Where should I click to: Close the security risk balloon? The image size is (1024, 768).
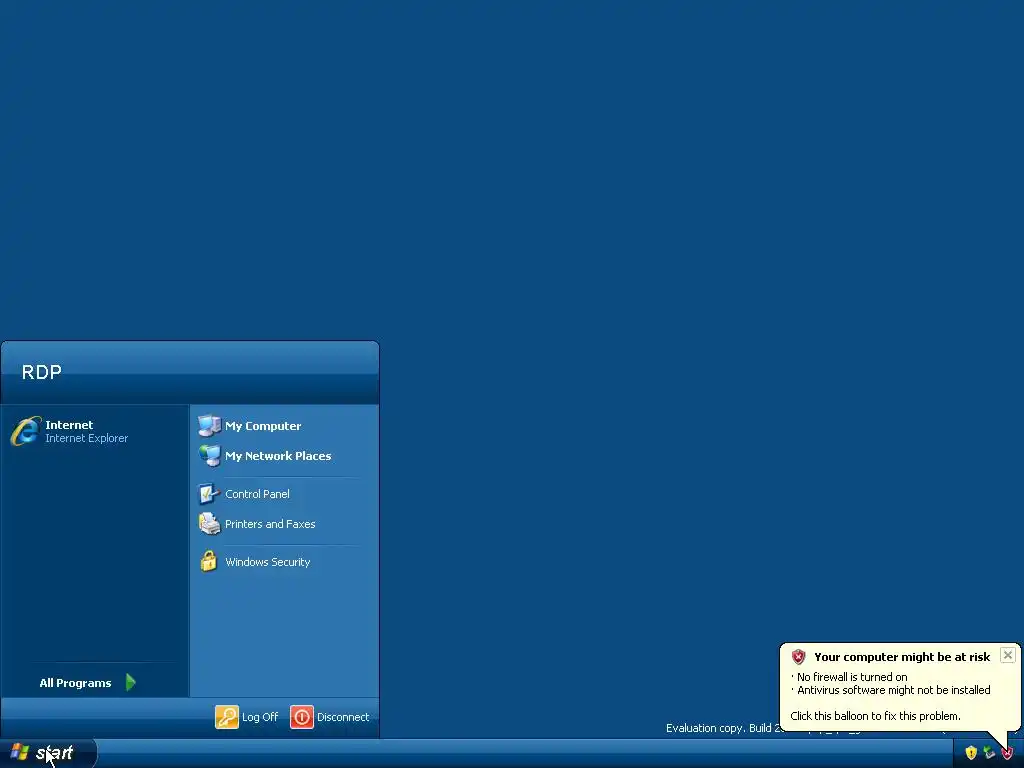tap(1008, 655)
